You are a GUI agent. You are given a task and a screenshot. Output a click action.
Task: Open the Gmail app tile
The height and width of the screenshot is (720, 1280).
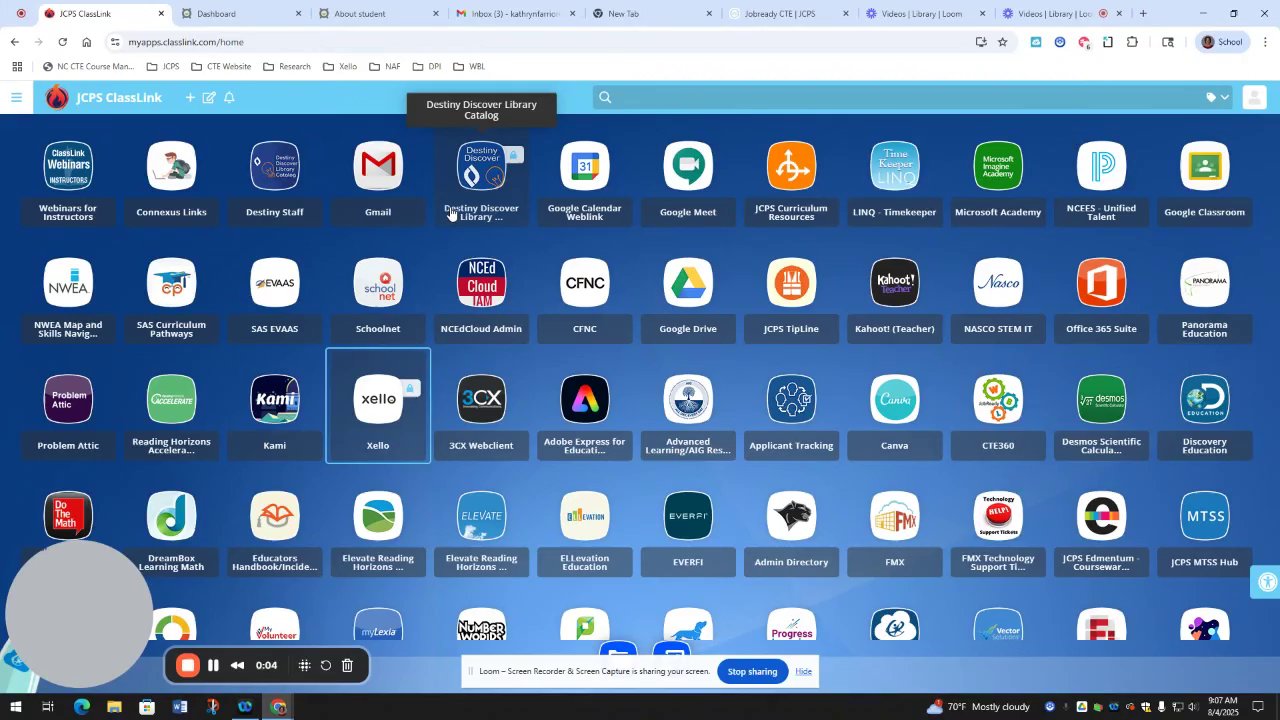click(378, 182)
